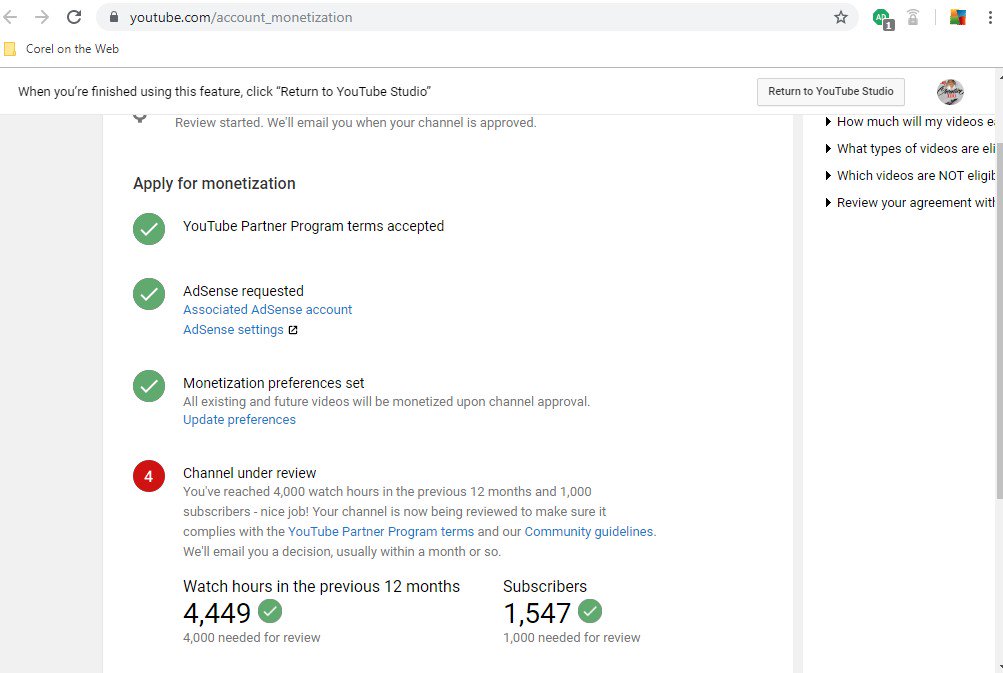The height and width of the screenshot is (673, 1003).
Task: Expand 'What types of videos are eligible' question
Action: click(x=910, y=148)
